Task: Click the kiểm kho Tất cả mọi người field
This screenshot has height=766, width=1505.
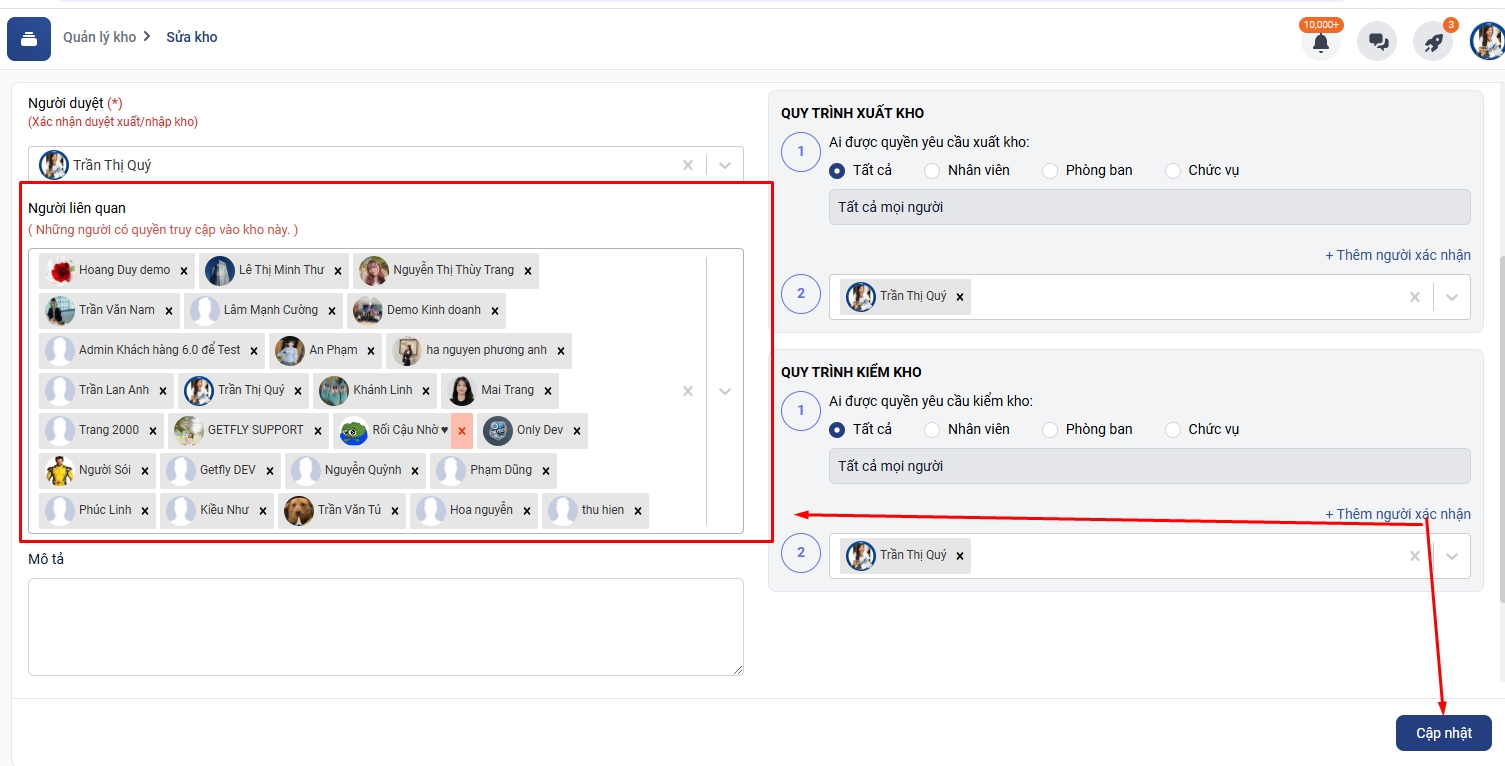Action: (1150, 466)
